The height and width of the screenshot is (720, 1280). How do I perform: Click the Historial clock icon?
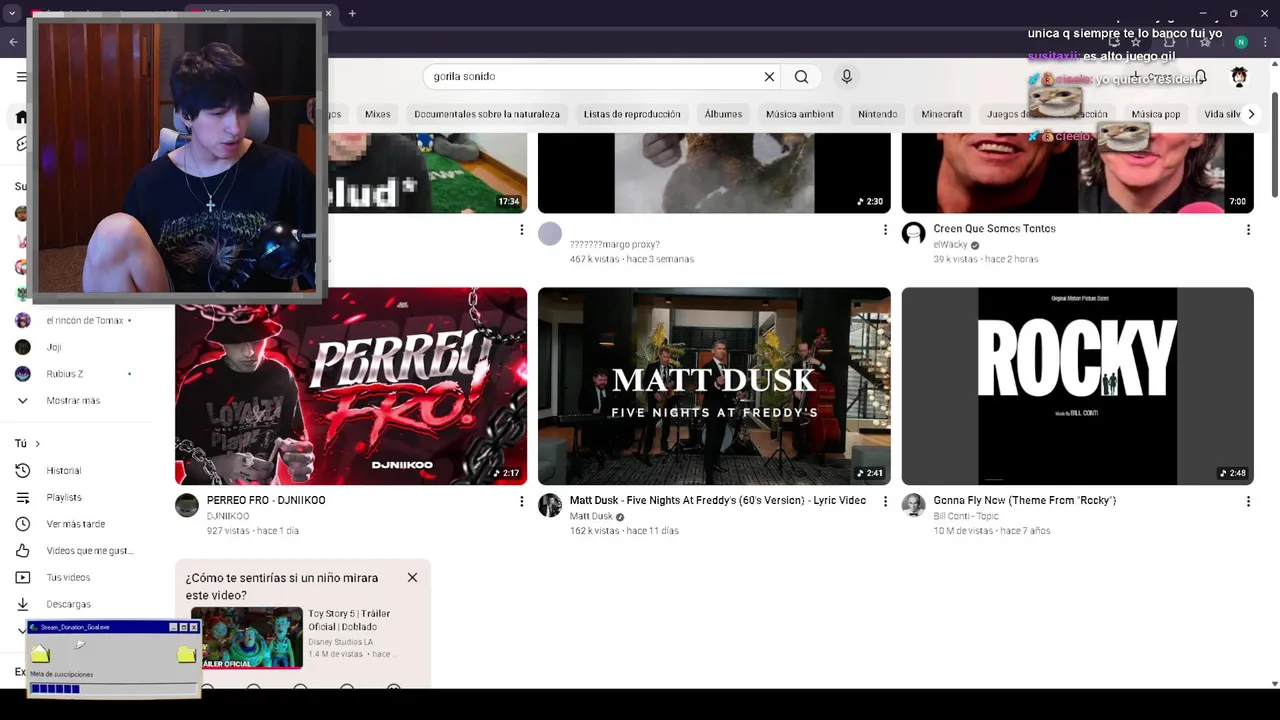(22, 471)
